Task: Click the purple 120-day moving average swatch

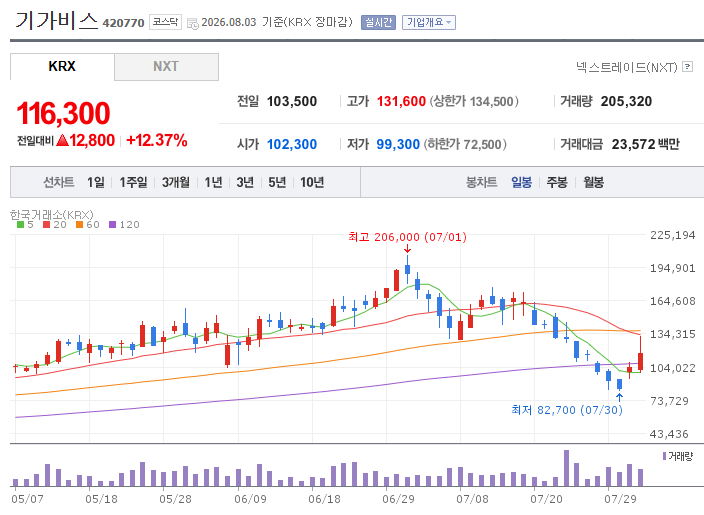Action: [113, 224]
